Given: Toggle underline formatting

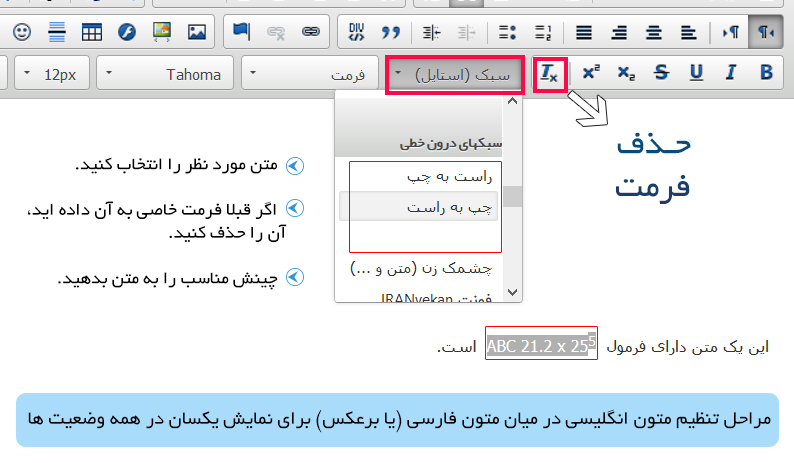Looking at the screenshot, I should point(696,74).
